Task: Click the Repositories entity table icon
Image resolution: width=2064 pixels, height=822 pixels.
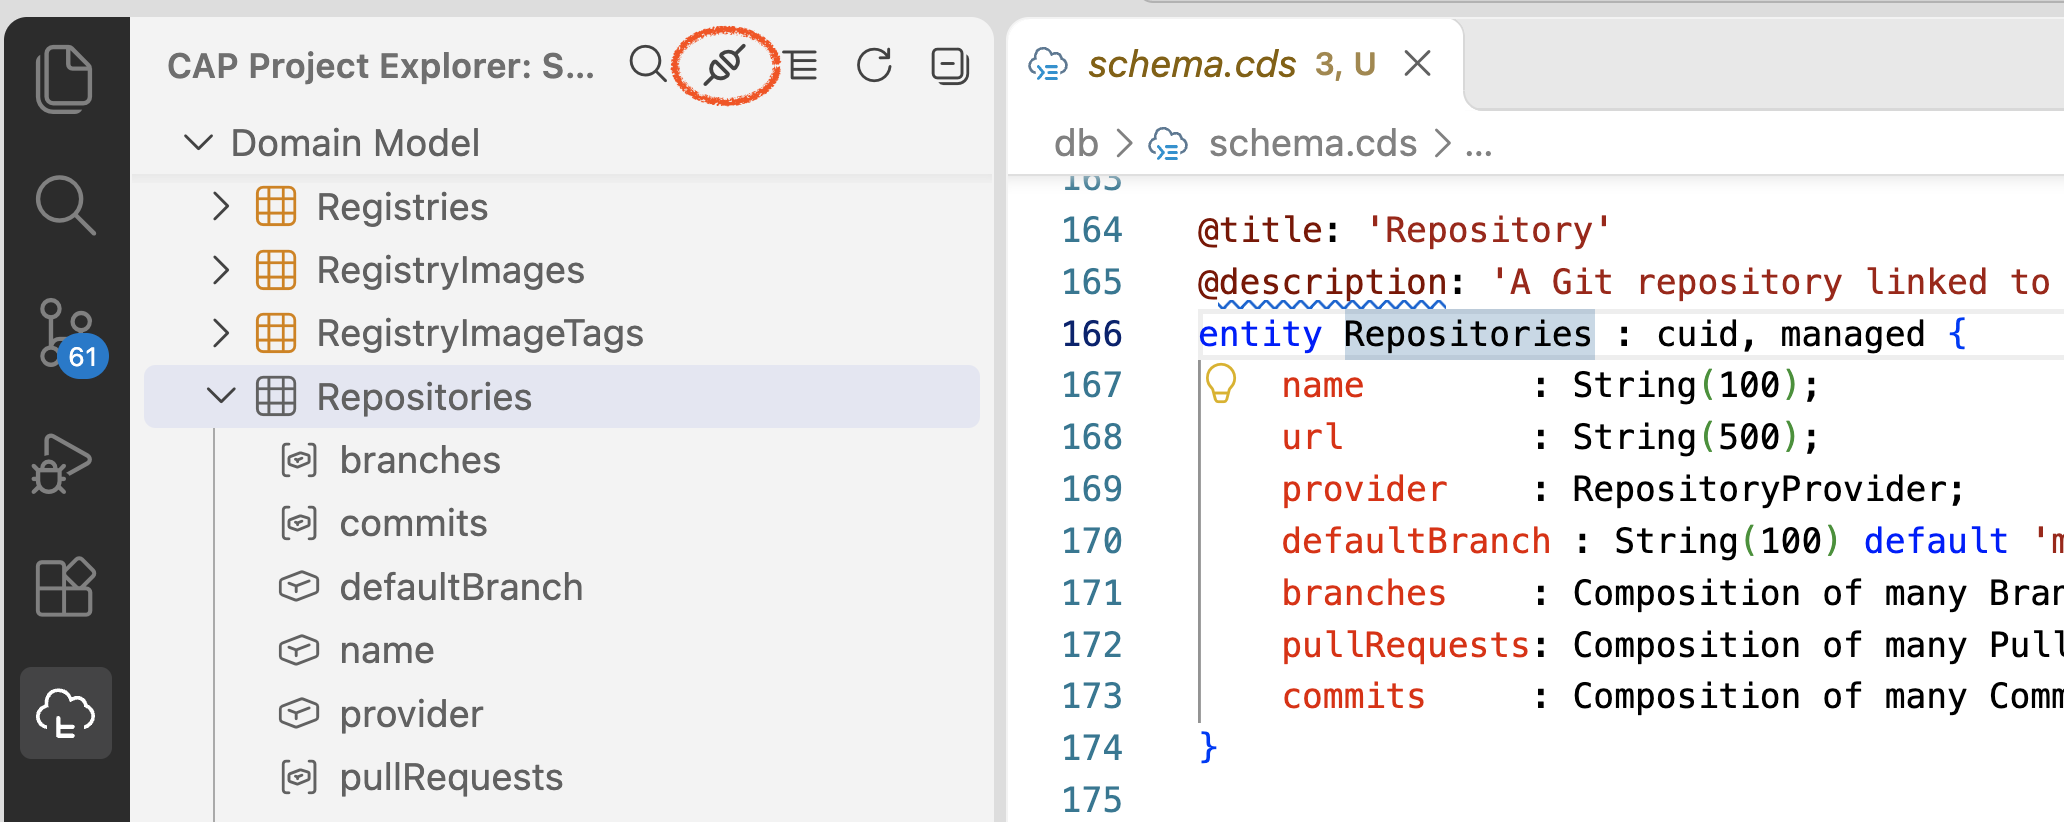Action: pos(276,397)
